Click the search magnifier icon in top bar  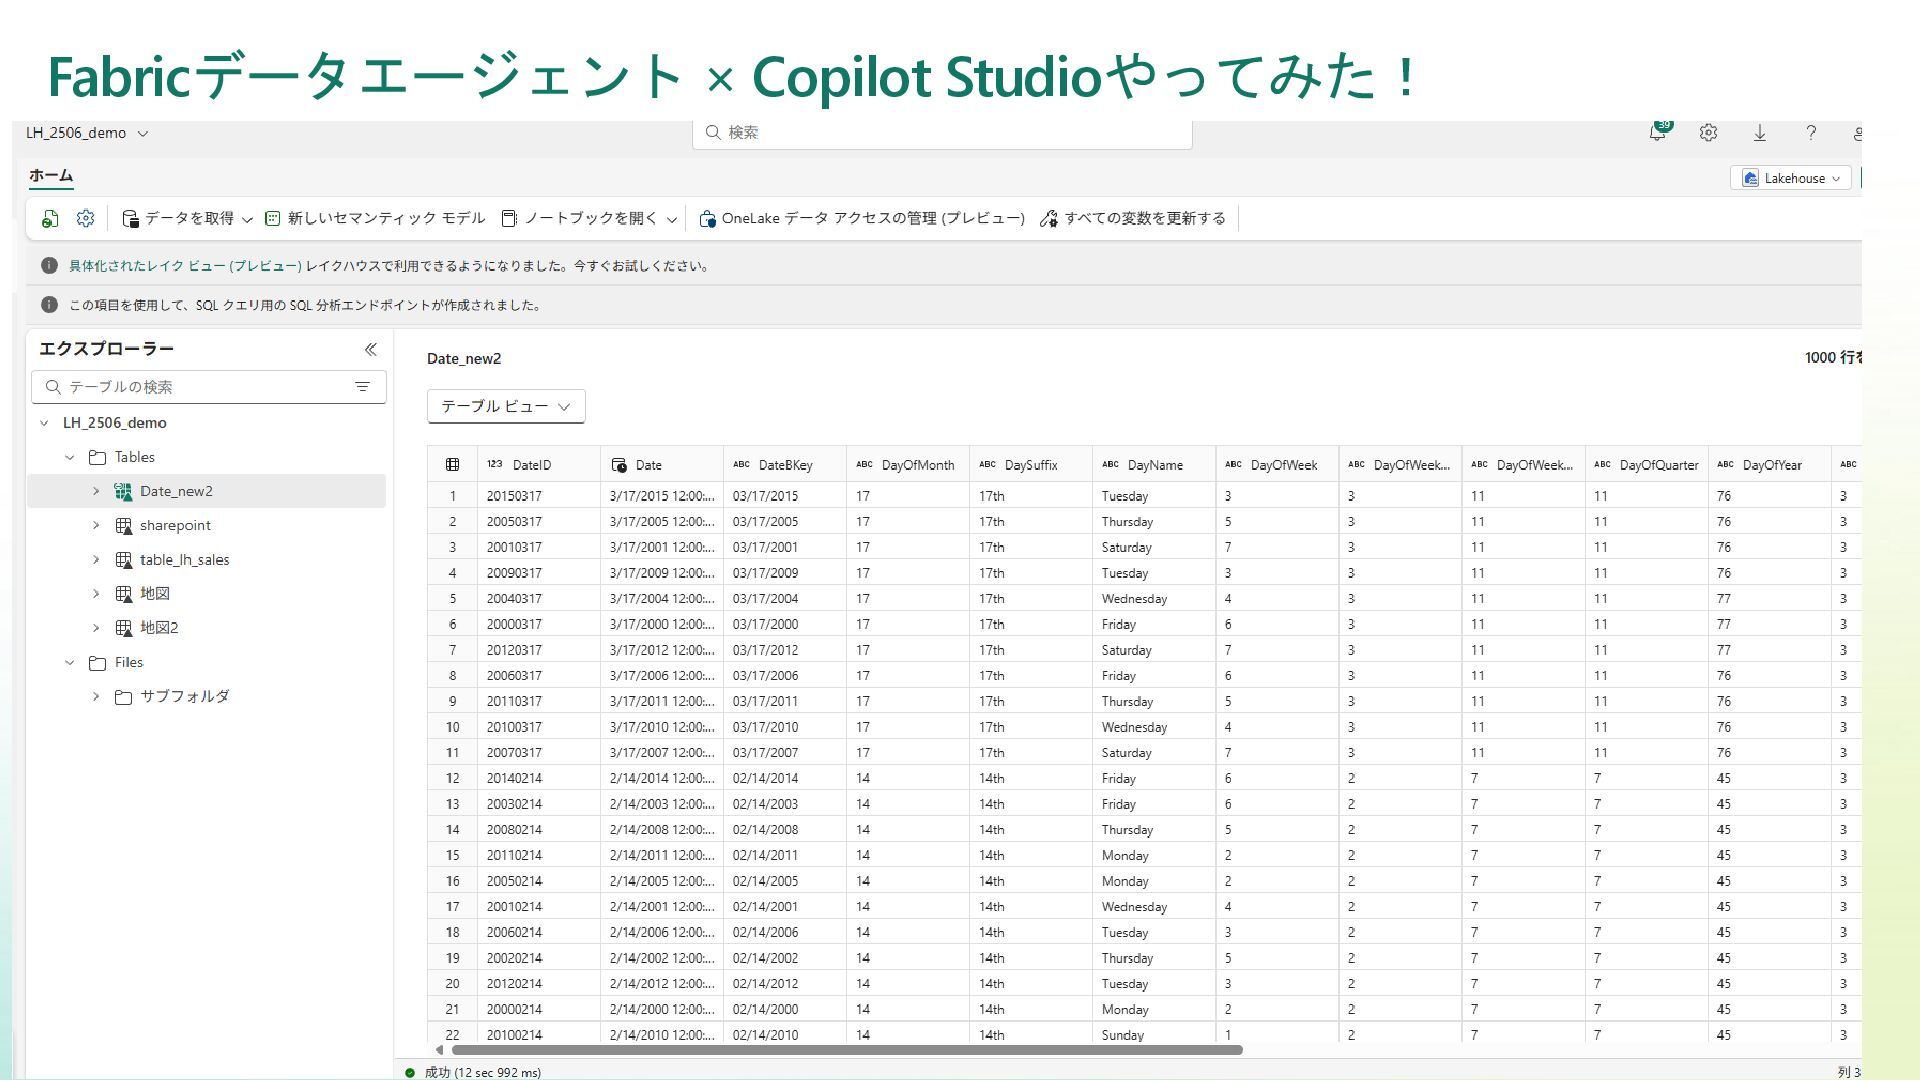[x=713, y=132]
